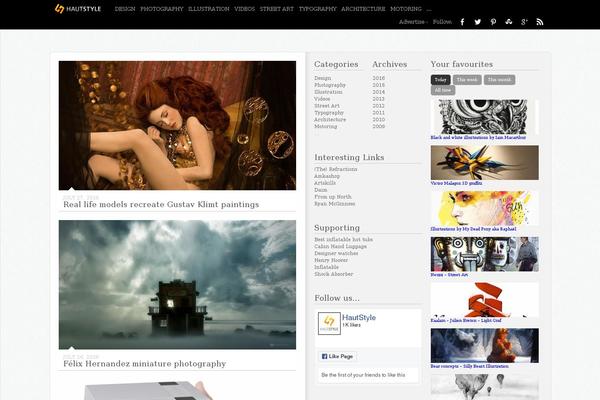The image size is (600, 400).
Task: Open the bear concepts illustration thumbnail
Action: point(484,345)
